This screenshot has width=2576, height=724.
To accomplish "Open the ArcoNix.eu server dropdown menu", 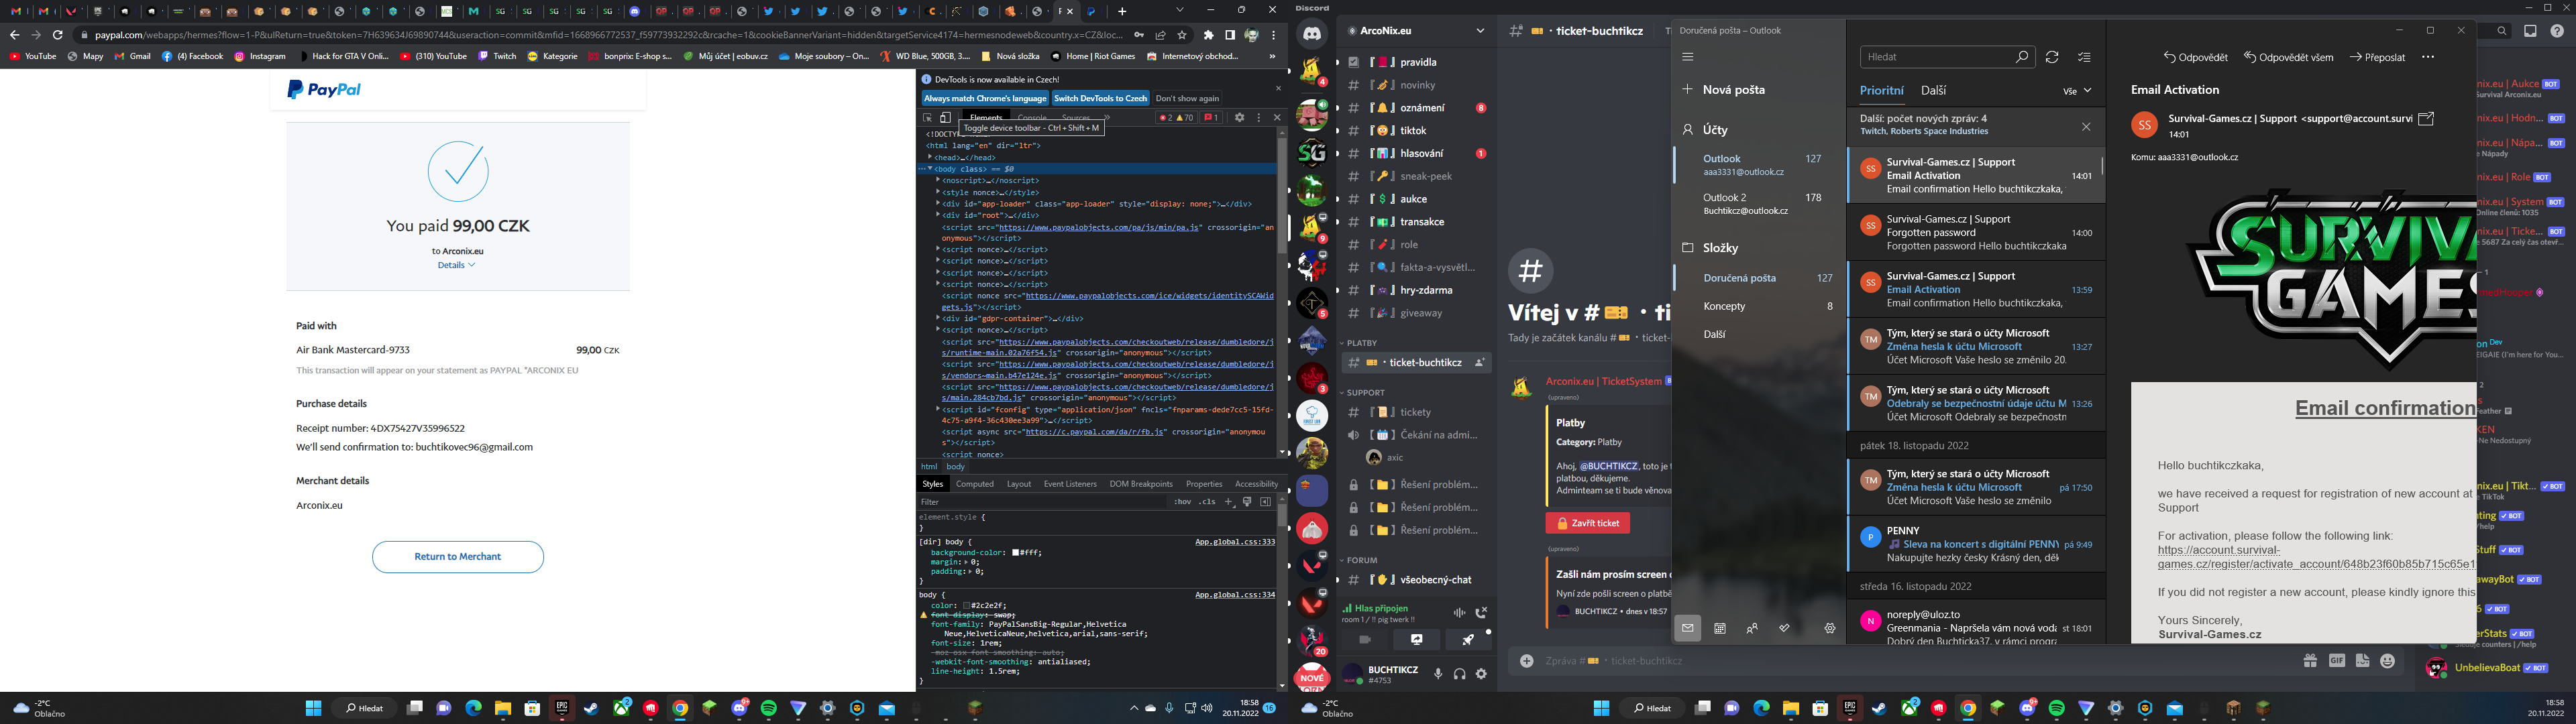I will tap(1417, 31).
